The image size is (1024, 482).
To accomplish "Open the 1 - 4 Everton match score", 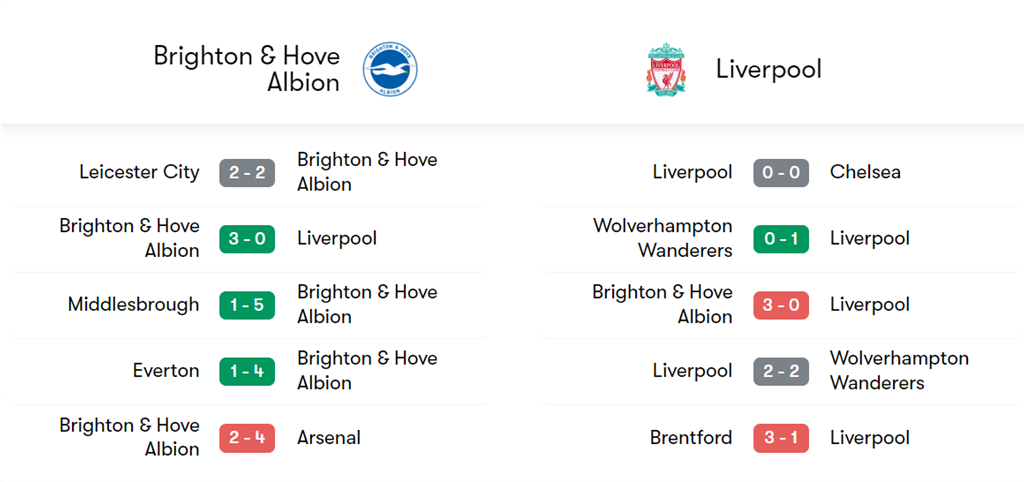I will pos(247,371).
